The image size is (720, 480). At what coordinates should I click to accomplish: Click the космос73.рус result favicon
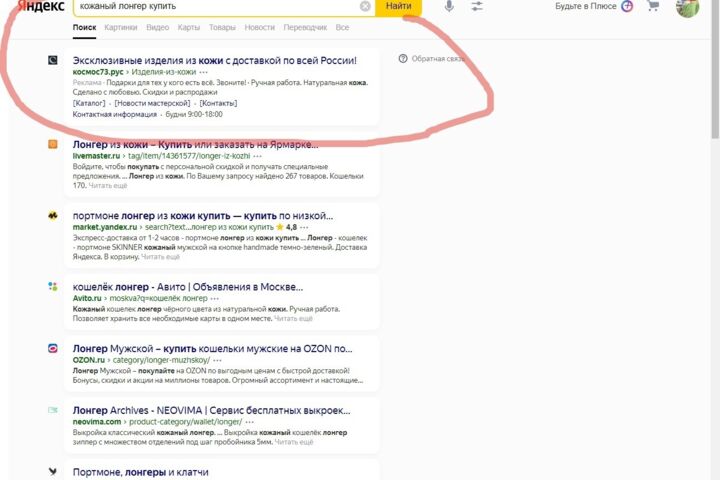click(53, 60)
